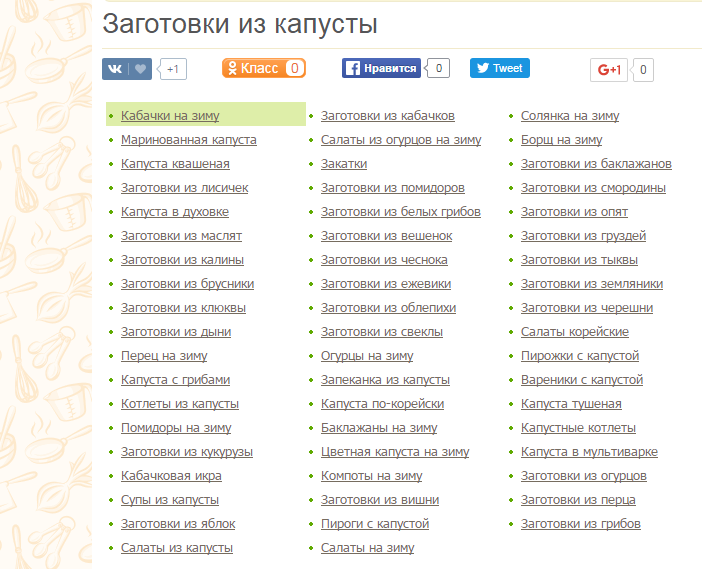Open Борщ на зиму recipes
This screenshot has height=569, width=702.
(561, 140)
